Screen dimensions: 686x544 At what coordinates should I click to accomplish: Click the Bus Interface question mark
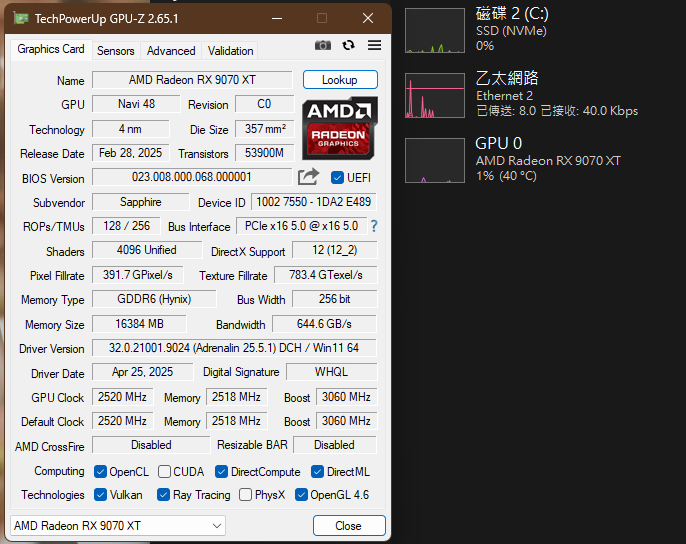[x=374, y=226]
